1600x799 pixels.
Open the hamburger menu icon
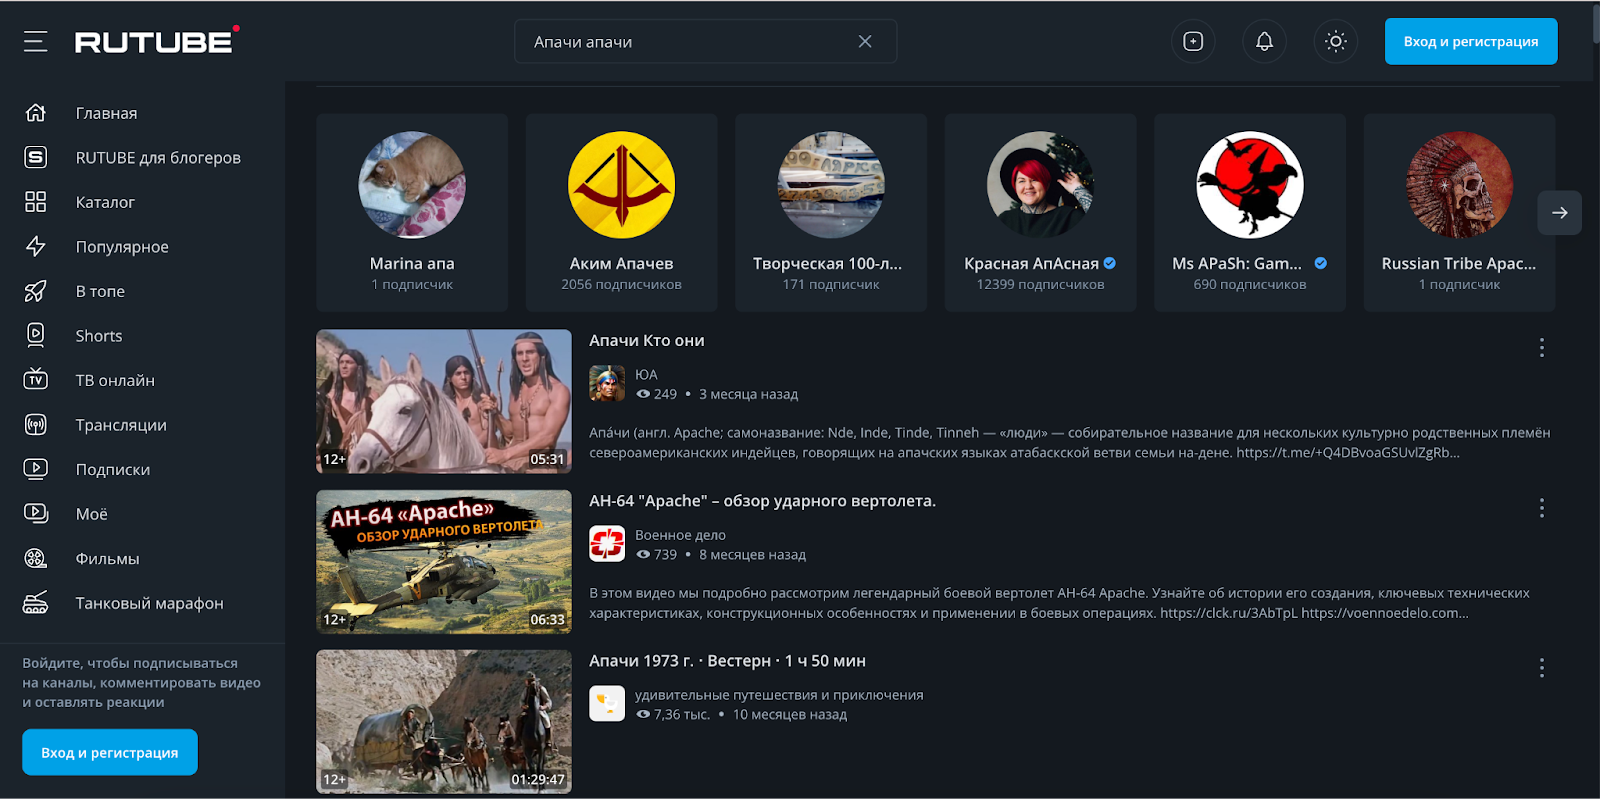point(36,41)
